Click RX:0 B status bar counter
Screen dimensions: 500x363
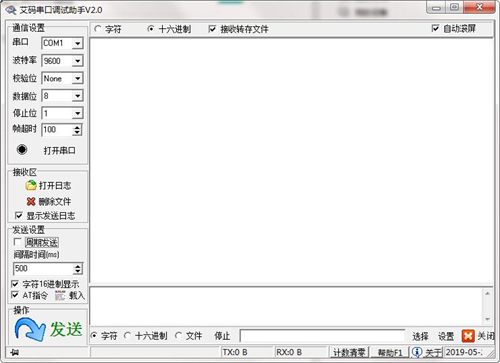click(x=289, y=352)
